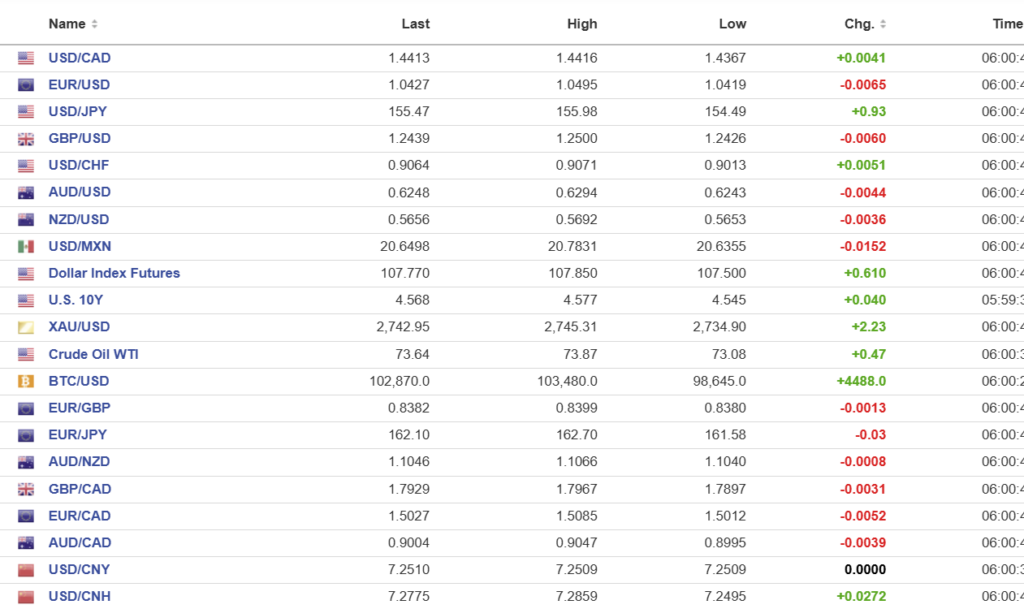
Task: Open the USD/CHF pair link
Action: pyautogui.click(x=79, y=165)
